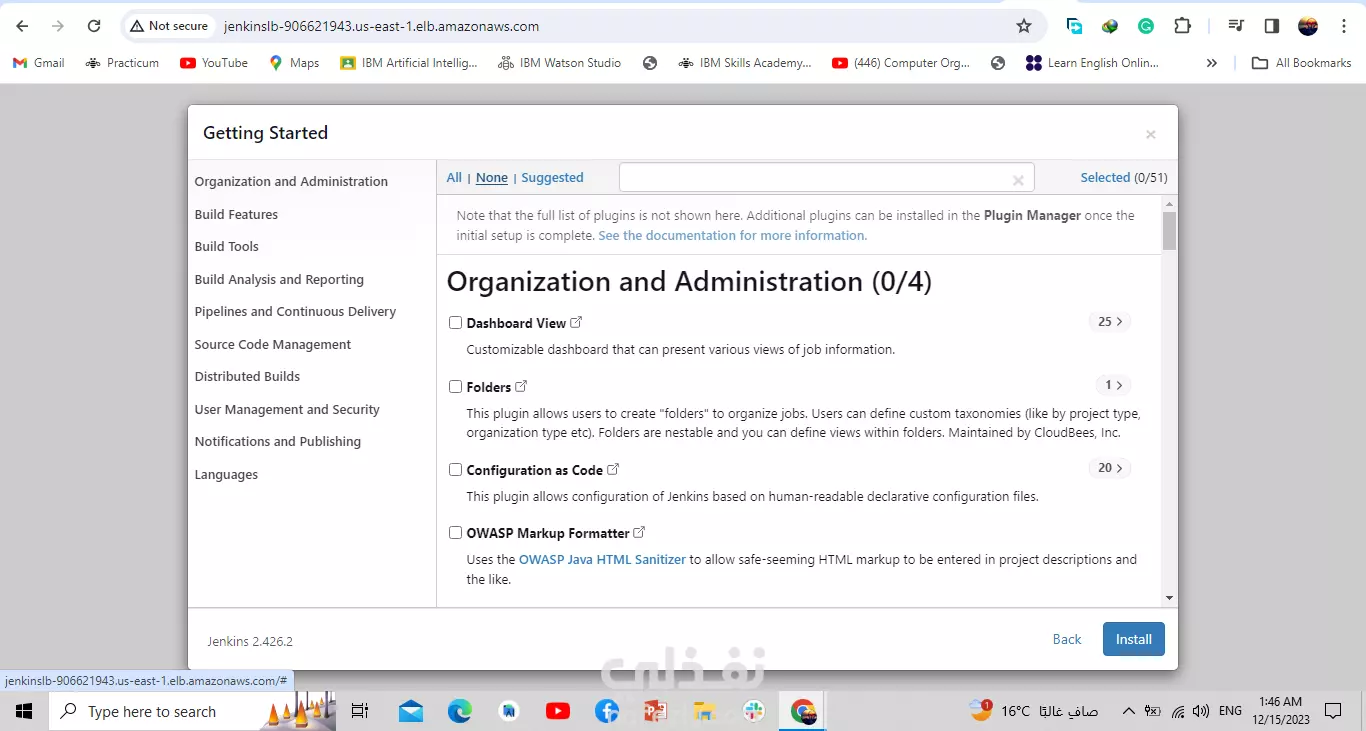1366x731 pixels.
Task: Click the Grammarly extension icon
Action: pyautogui.click(x=1145, y=26)
